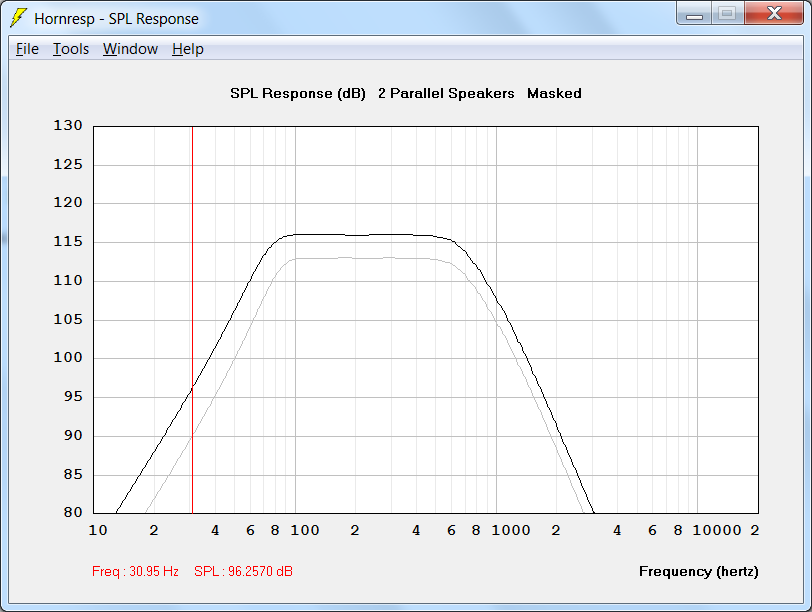Close the Hornresp SPL Response window
This screenshot has height=612, width=812.
coord(774,13)
